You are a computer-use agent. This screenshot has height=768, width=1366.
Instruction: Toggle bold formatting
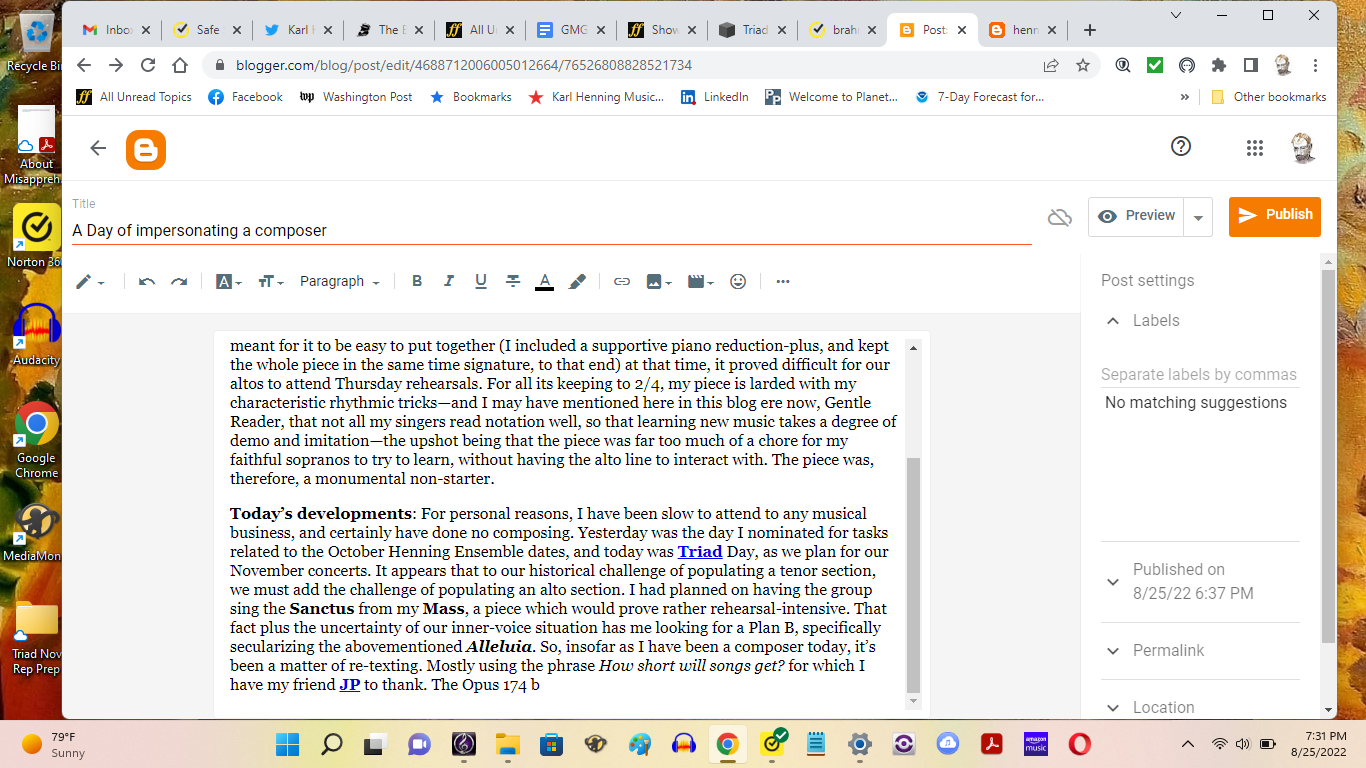[417, 282]
